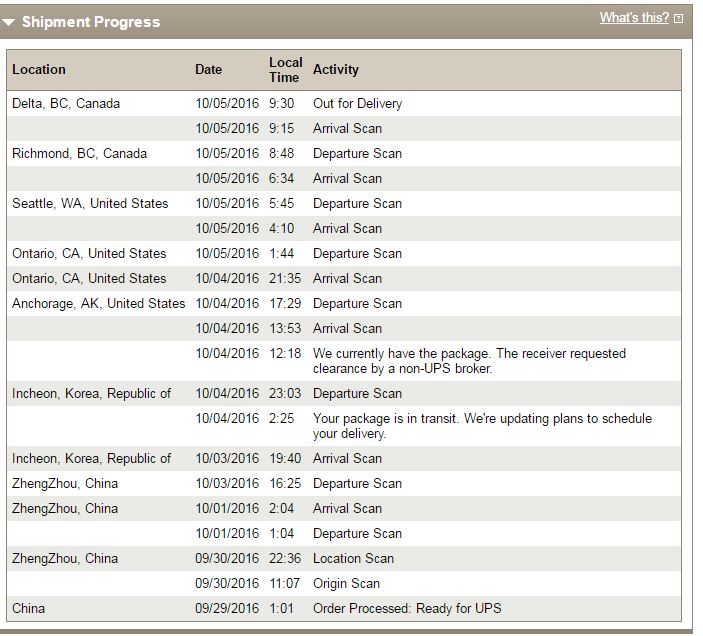Click Anchorage, AK, United States location
The height and width of the screenshot is (636, 703).
point(99,304)
